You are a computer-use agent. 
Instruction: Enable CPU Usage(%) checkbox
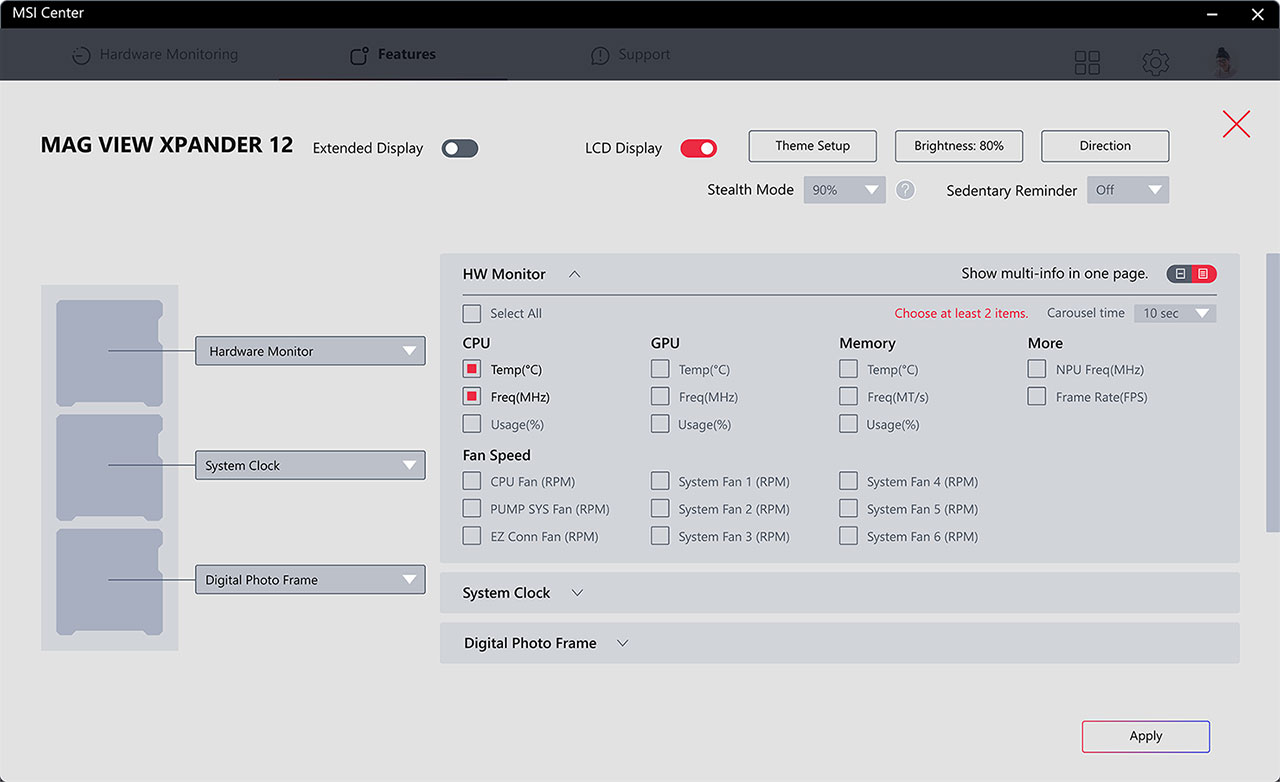point(472,424)
